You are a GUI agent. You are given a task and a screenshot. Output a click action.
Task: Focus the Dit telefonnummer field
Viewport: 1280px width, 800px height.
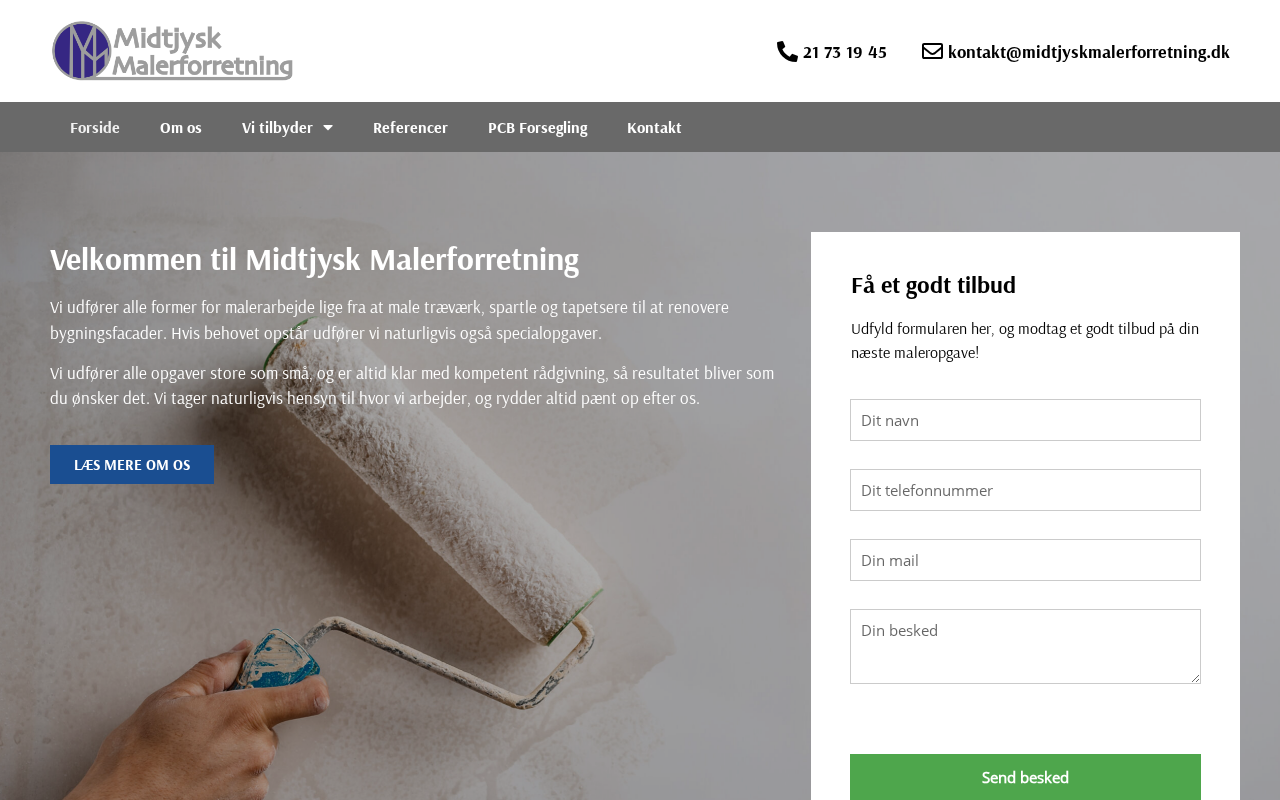point(1025,490)
